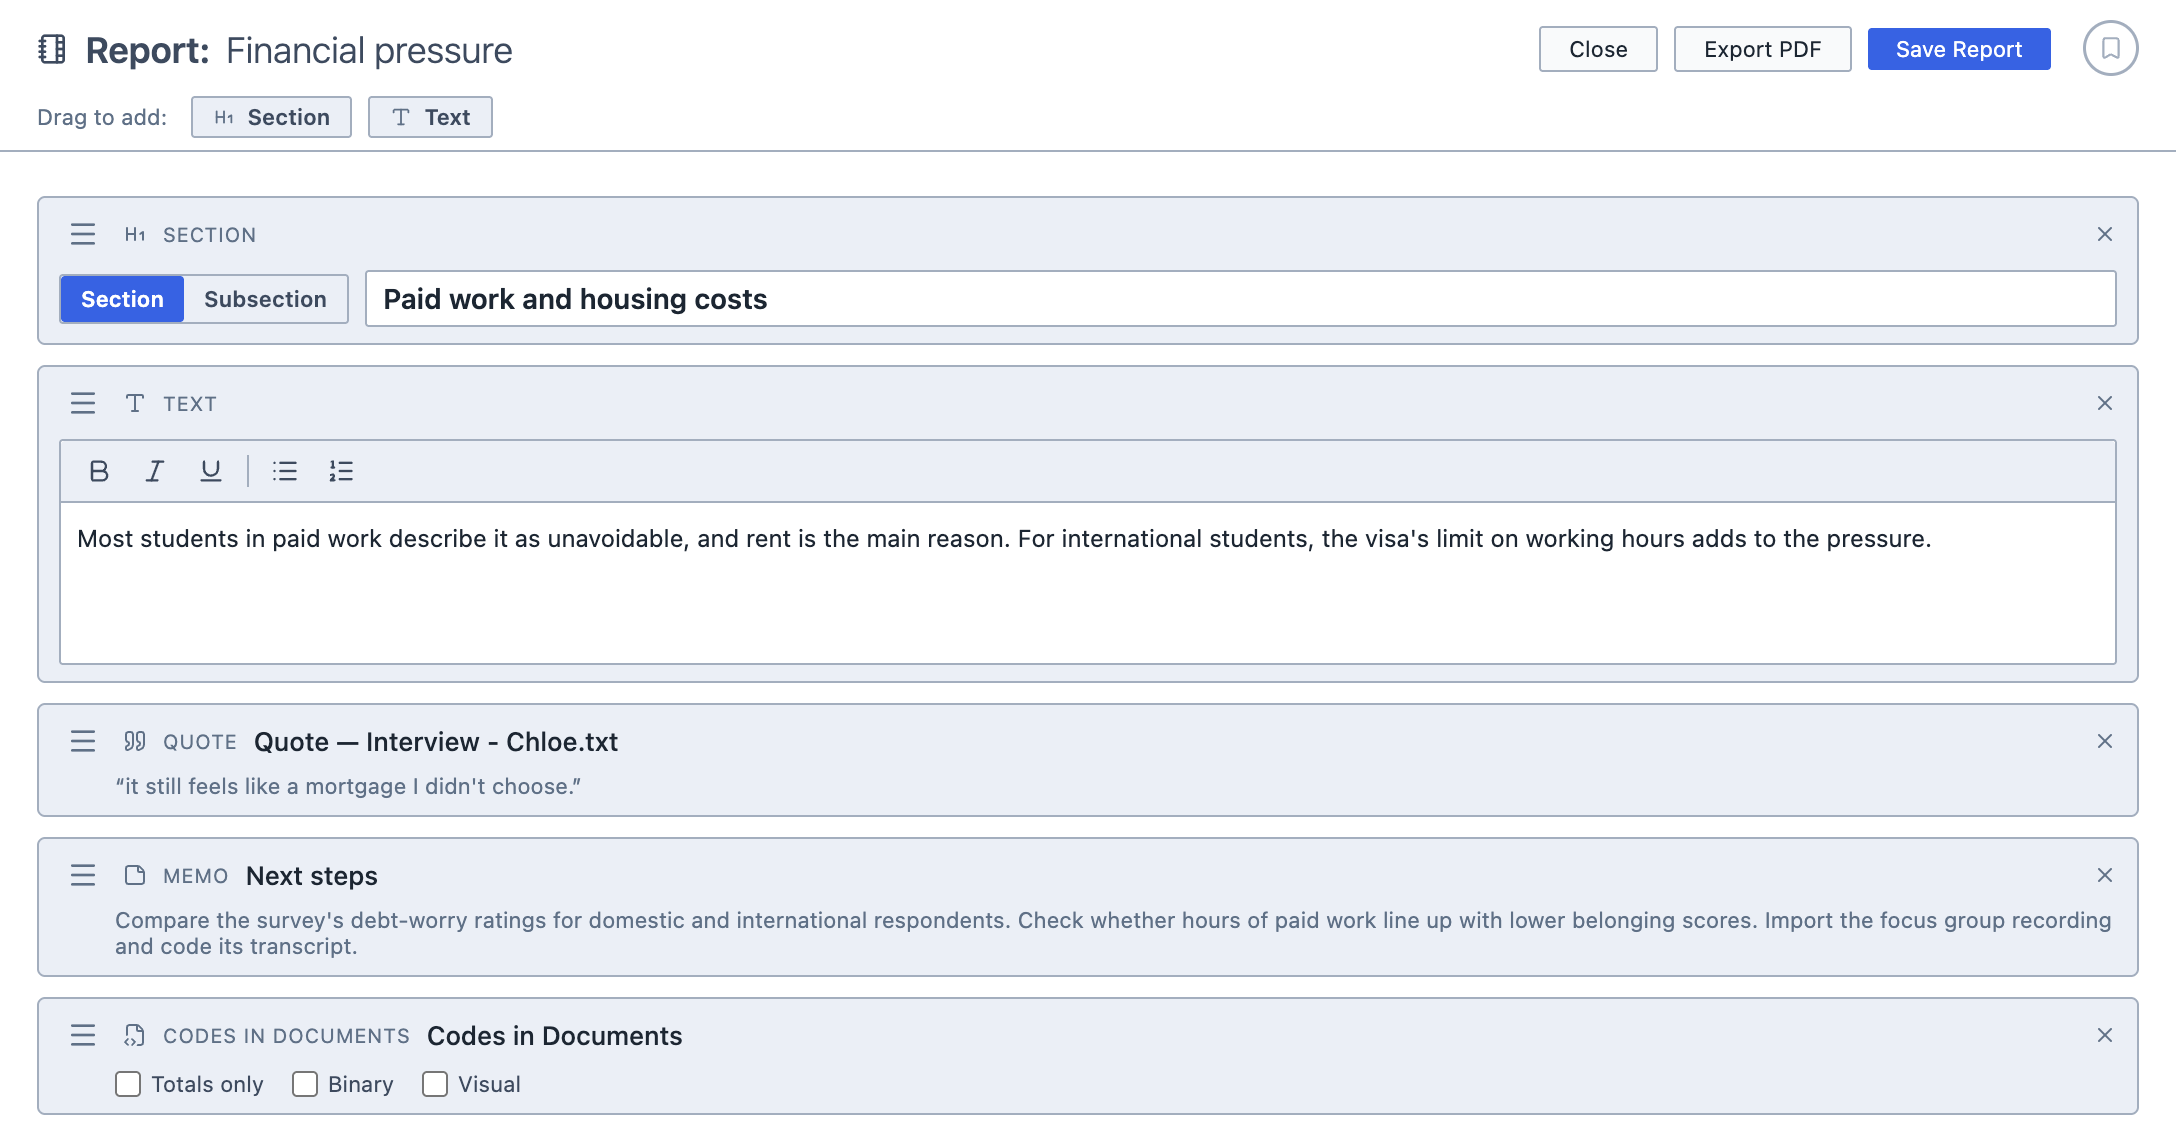This screenshot has height=1140, width=2176.
Task: Enable the Visual checkbox
Action: [x=435, y=1084]
